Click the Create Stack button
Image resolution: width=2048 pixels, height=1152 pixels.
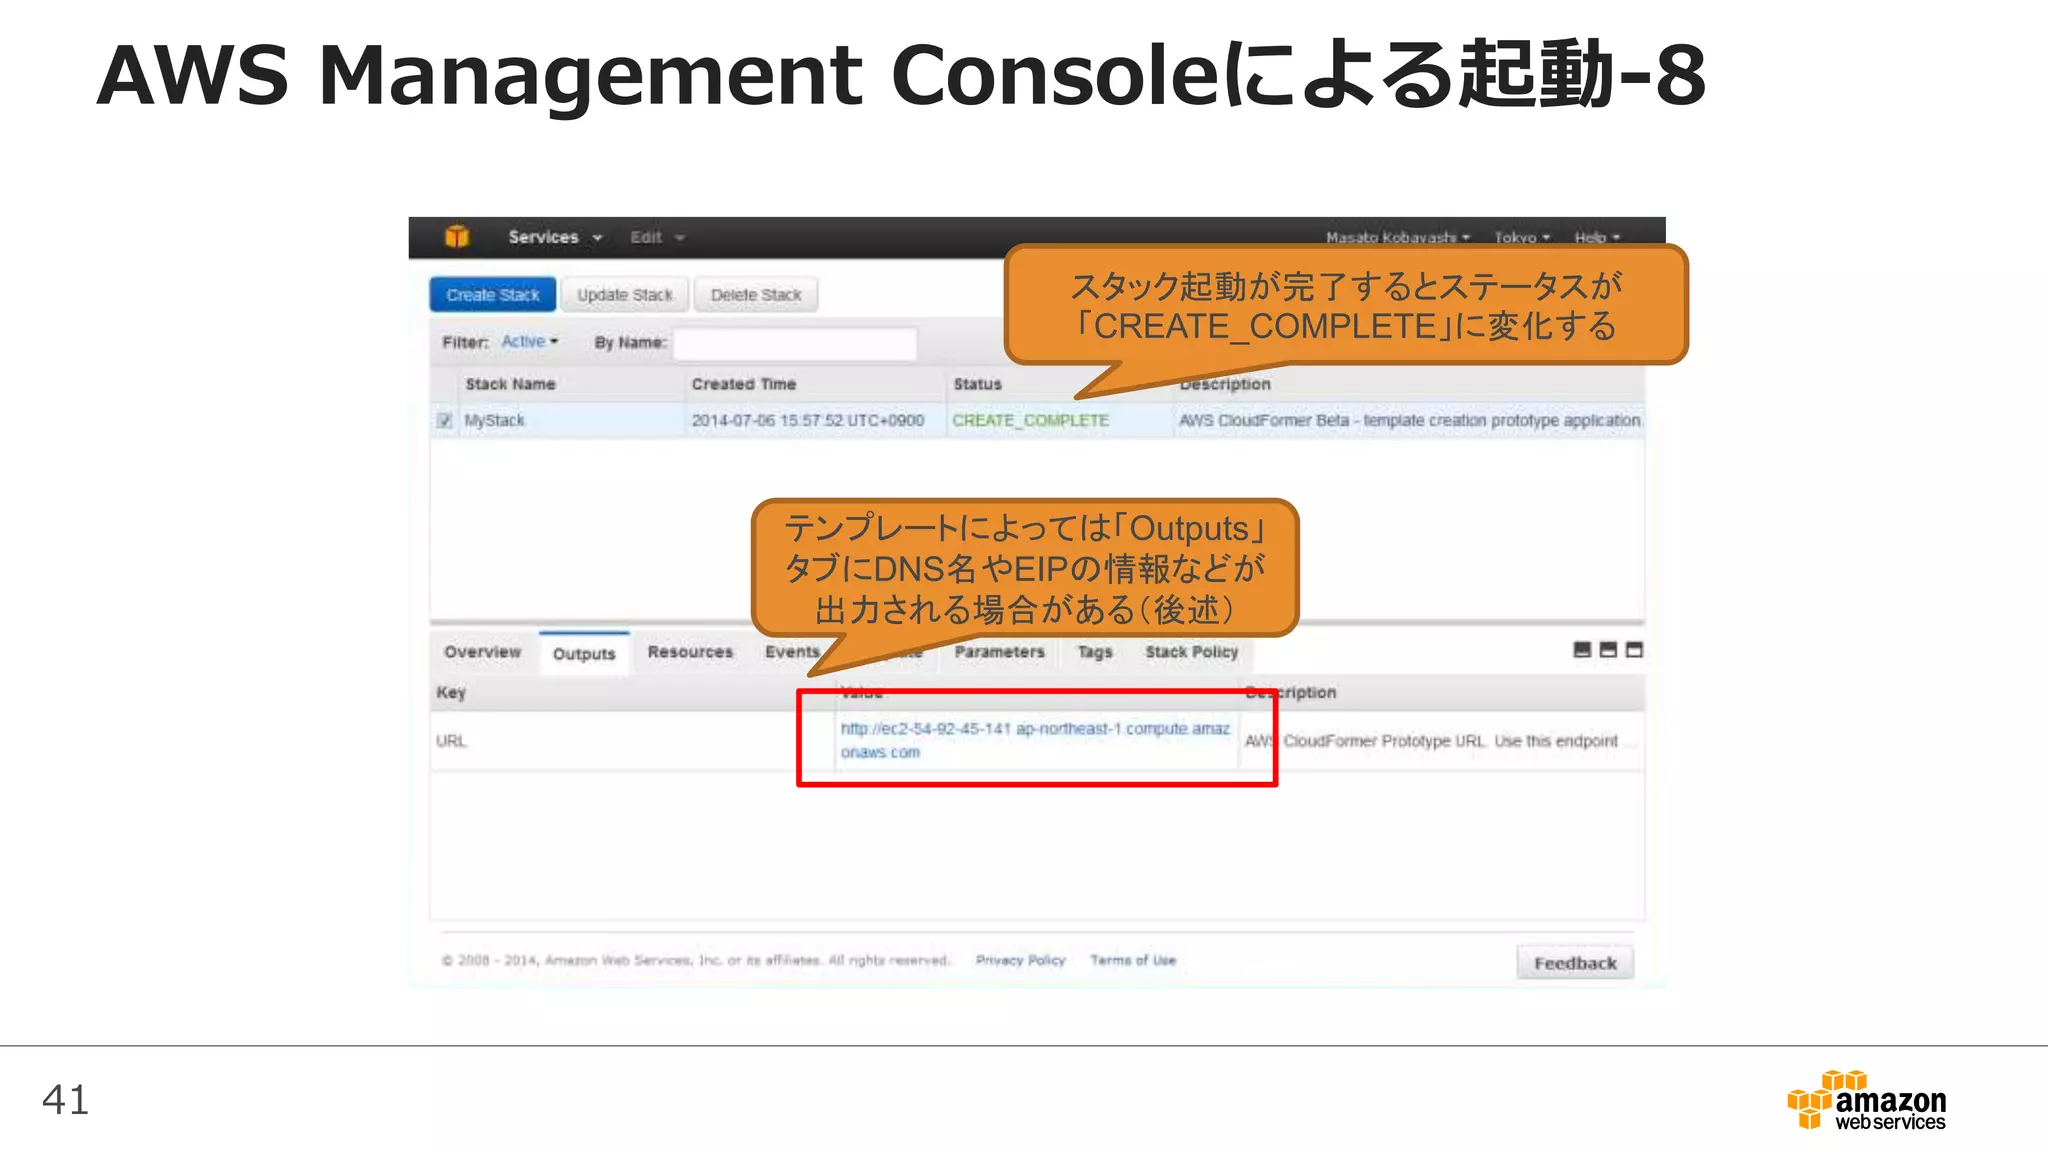(493, 295)
